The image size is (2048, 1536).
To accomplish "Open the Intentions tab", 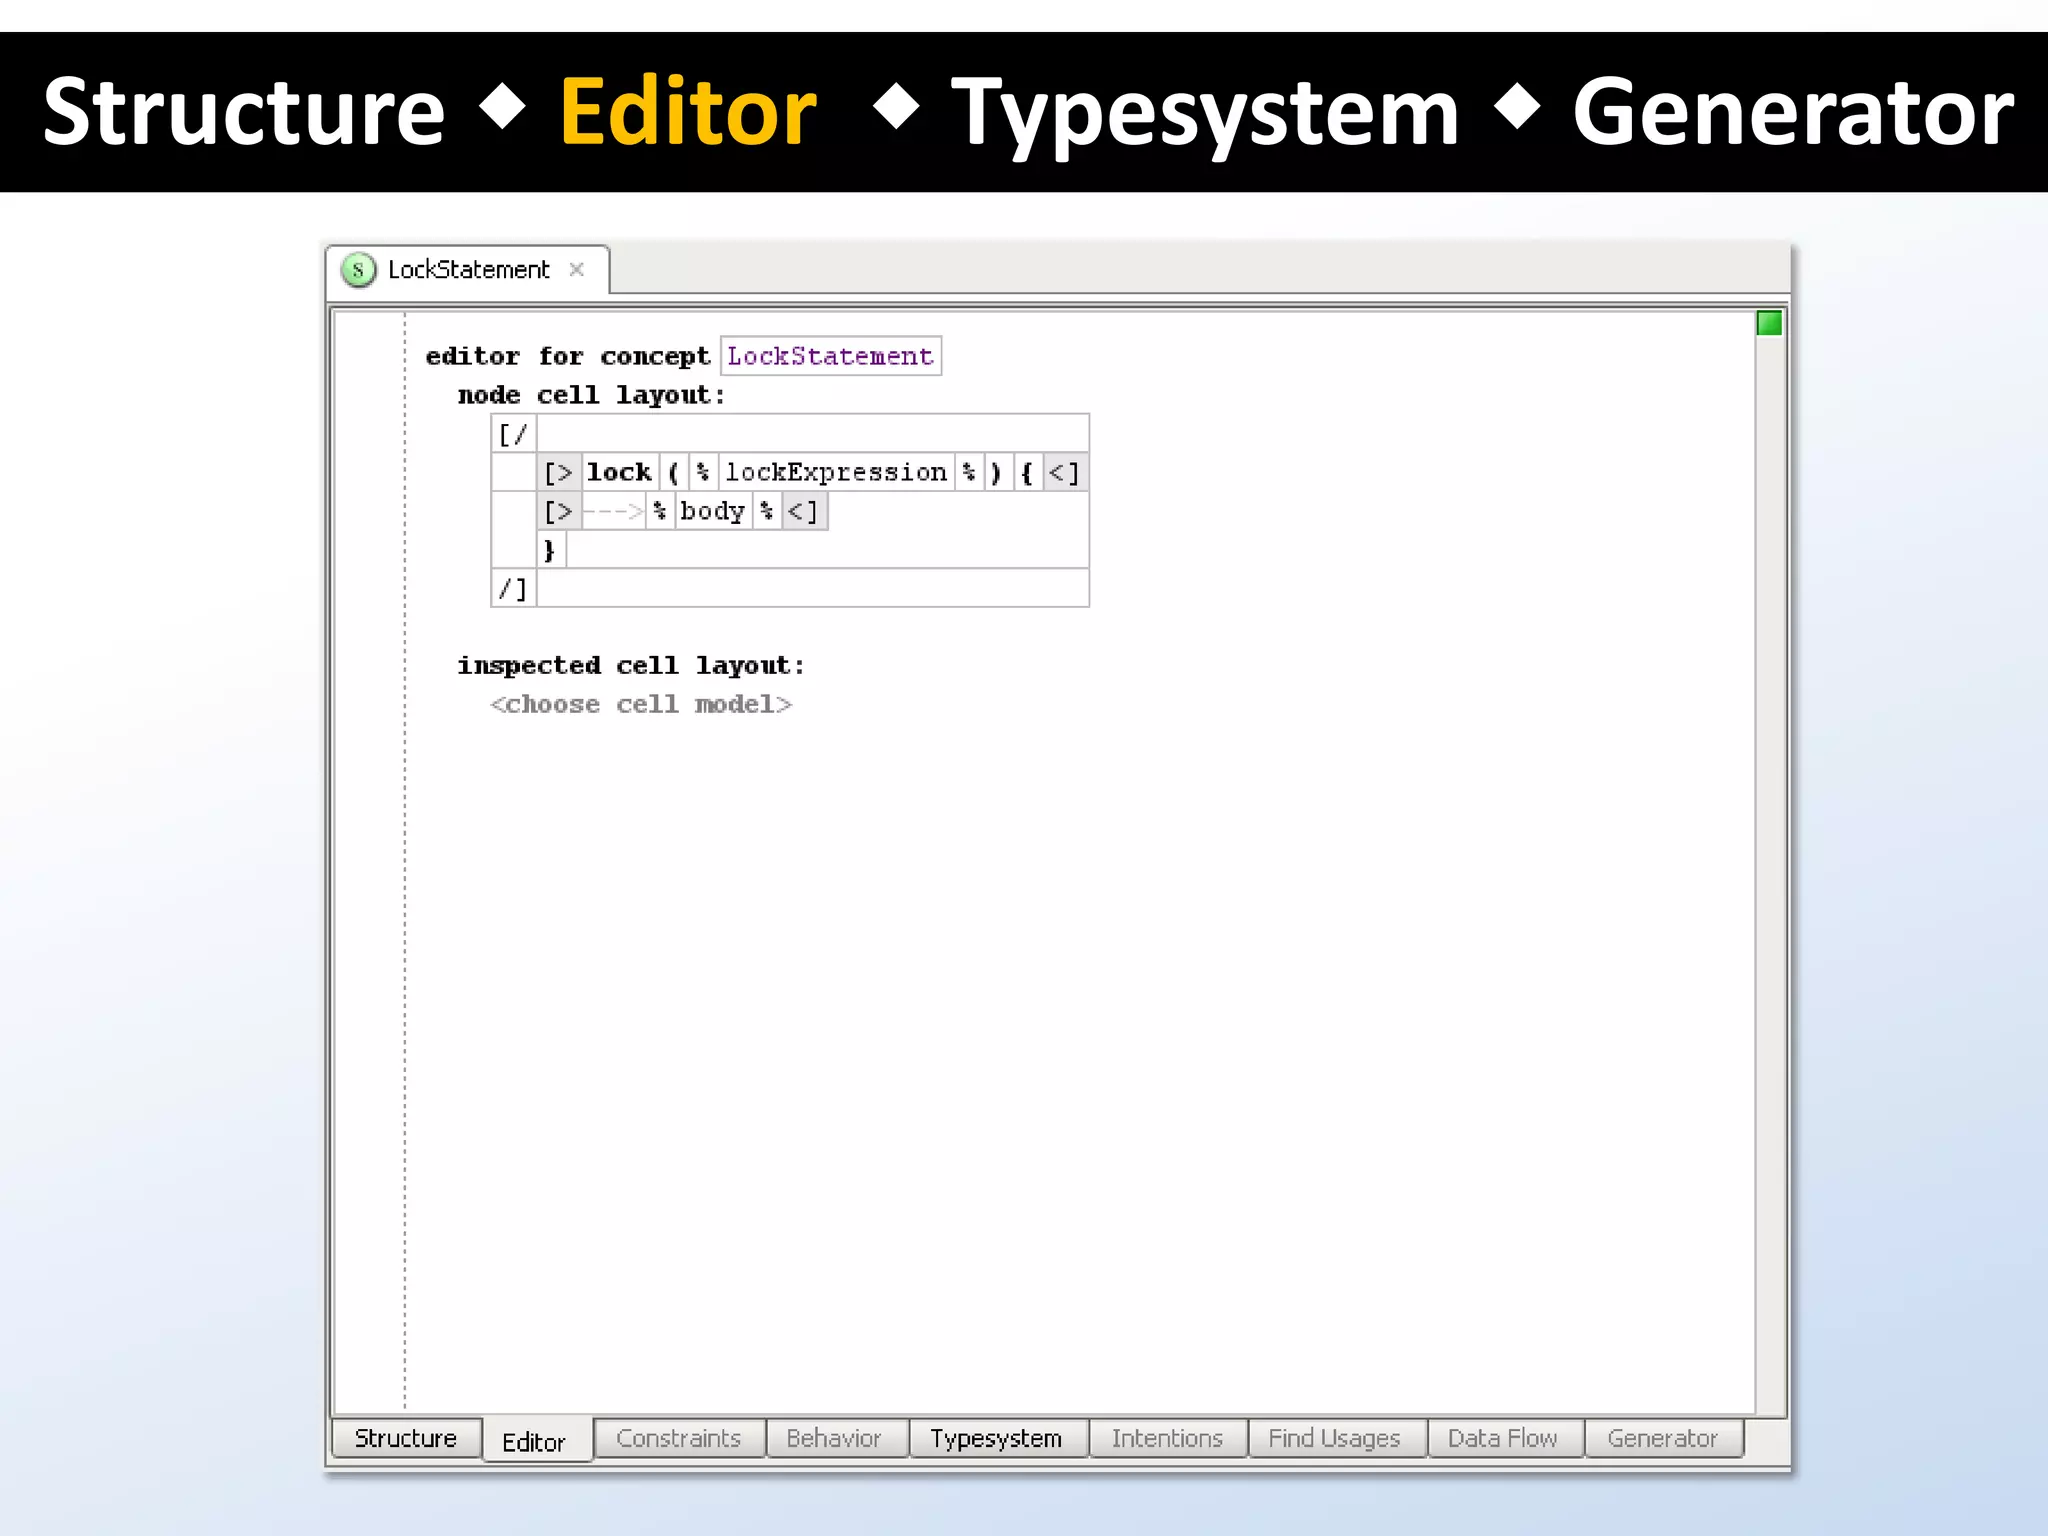I will coord(1167,1438).
